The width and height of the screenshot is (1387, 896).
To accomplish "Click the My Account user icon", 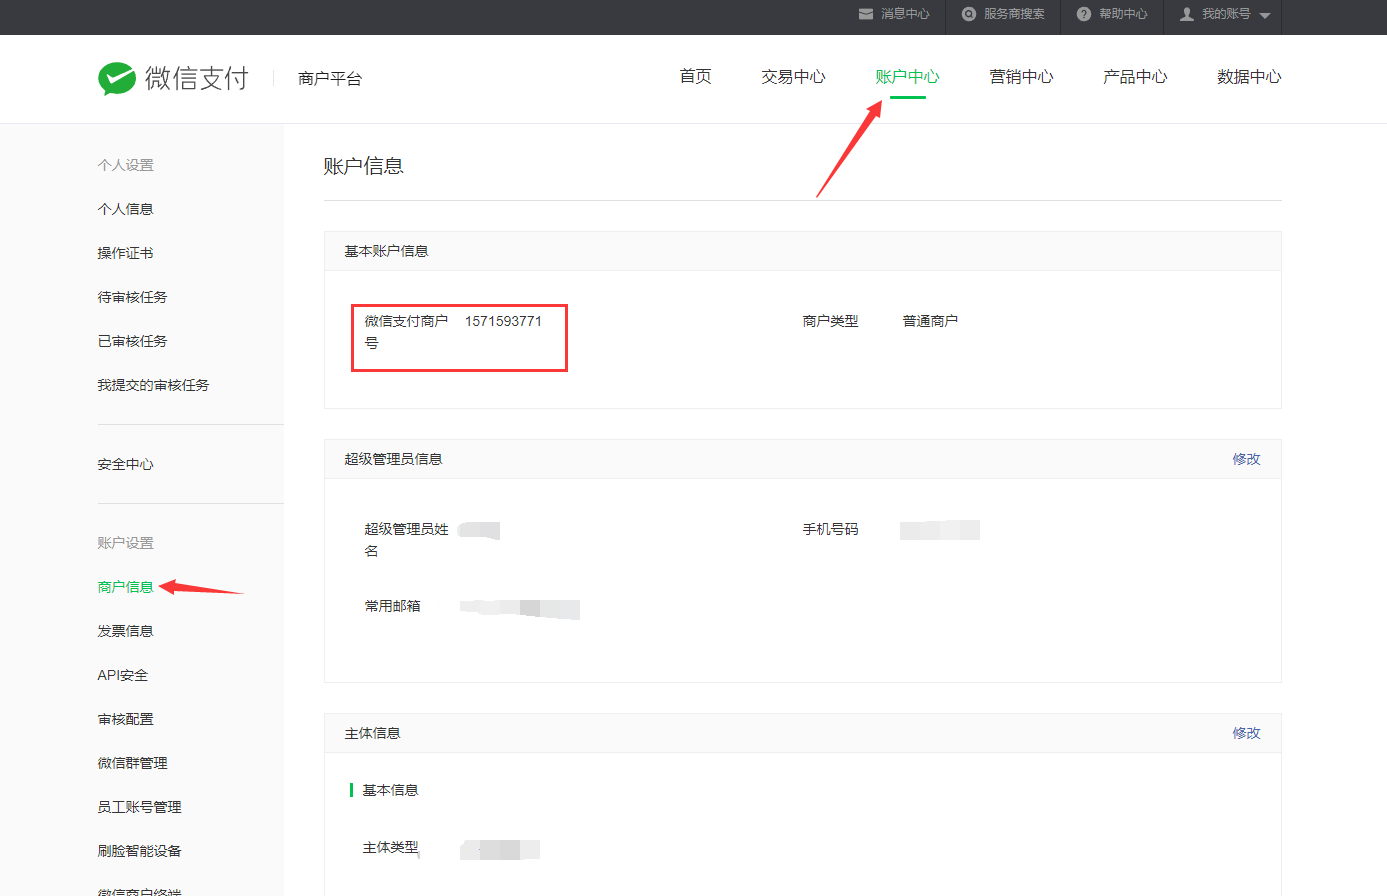I will click(x=1187, y=14).
